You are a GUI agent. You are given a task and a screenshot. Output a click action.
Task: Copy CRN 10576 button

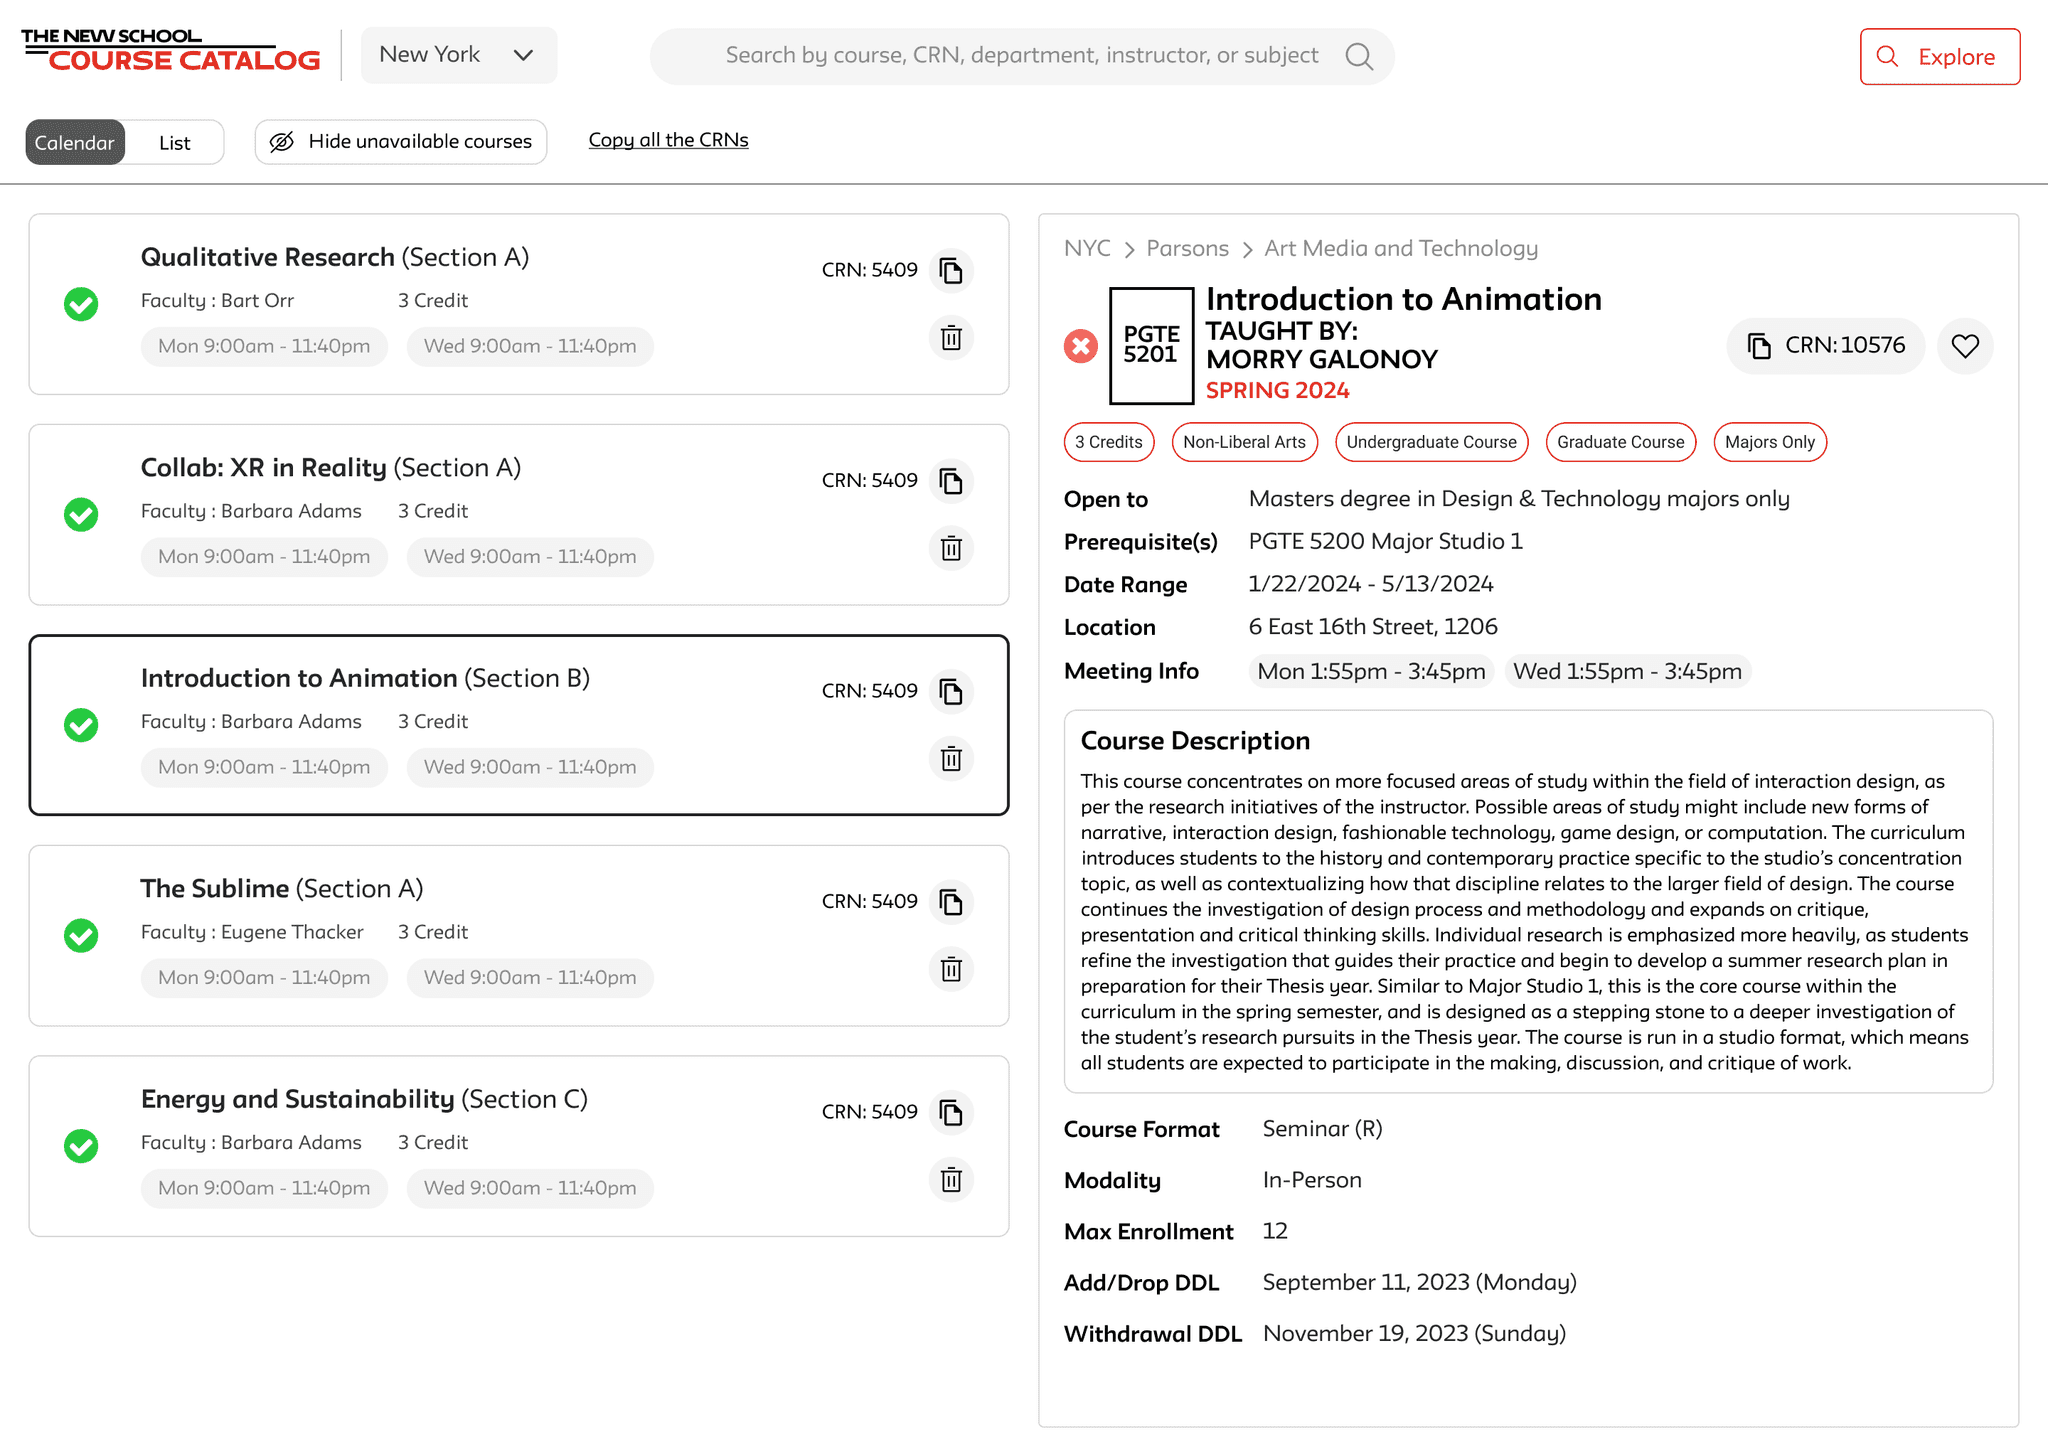pyautogui.click(x=1825, y=346)
